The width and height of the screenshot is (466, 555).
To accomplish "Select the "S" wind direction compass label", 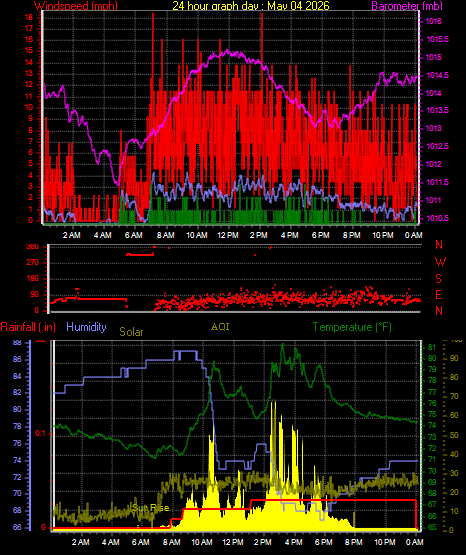I will pyautogui.click(x=438, y=279).
